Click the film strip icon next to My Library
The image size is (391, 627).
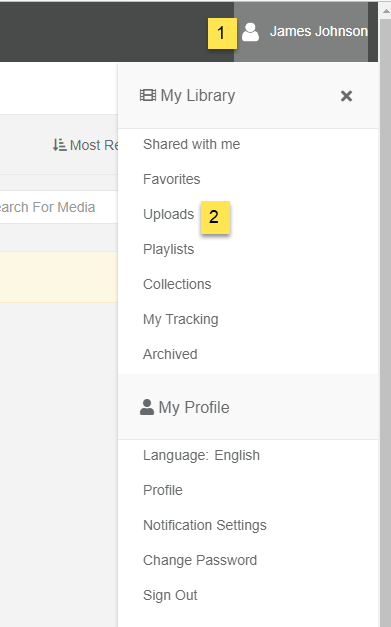click(x=148, y=95)
